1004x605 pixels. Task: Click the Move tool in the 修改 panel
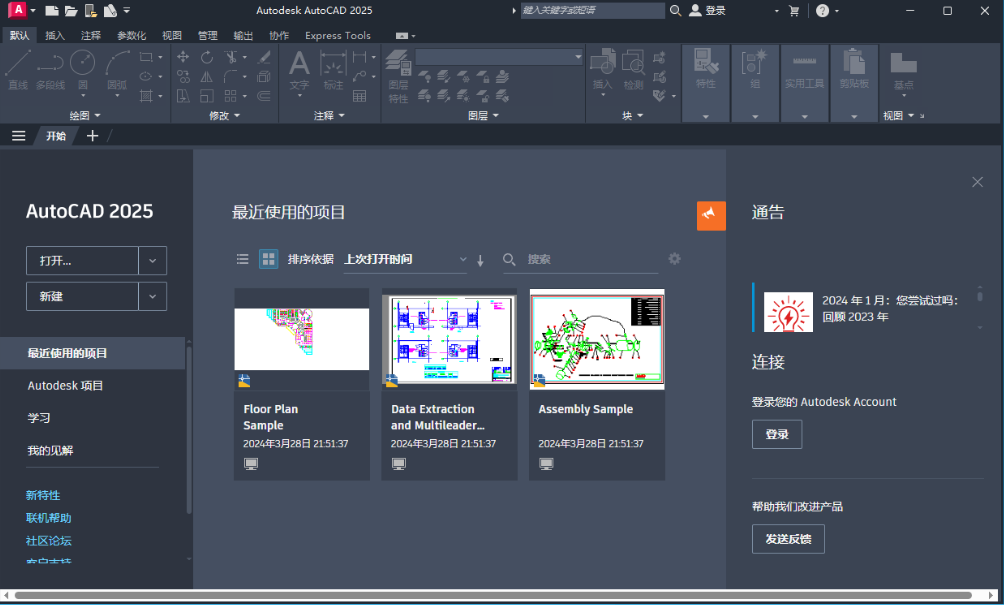click(183, 57)
